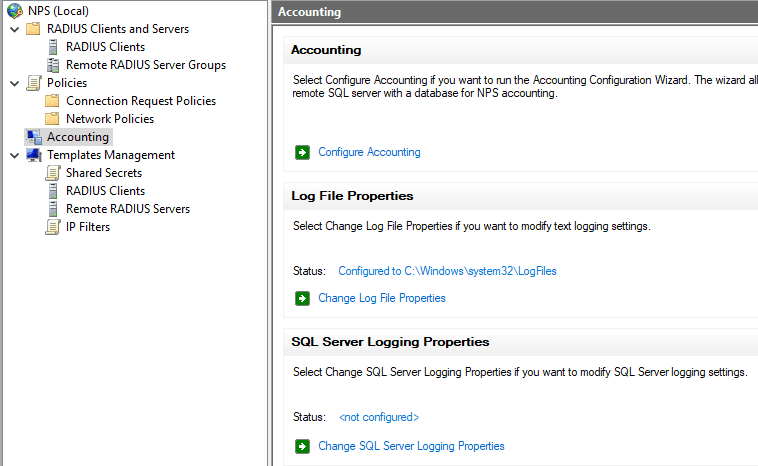The width and height of the screenshot is (758, 466).
Task: Click the Remote RADIUS Server Groups icon
Action: pos(53,65)
